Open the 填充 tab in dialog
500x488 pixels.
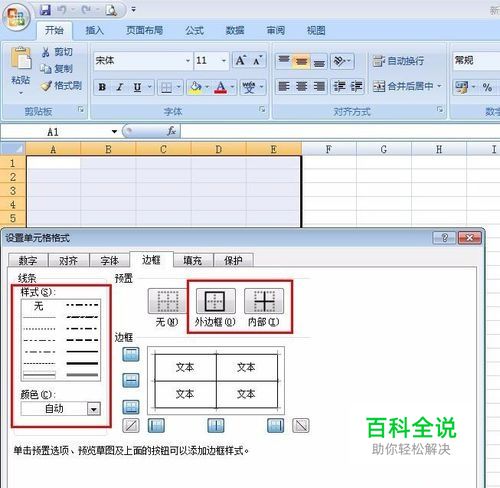[x=193, y=261]
